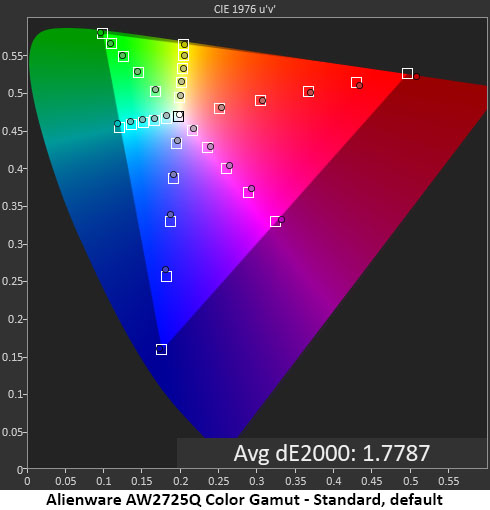Select the measured red dot beyond the red target
The height and width of the screenshot is (510, 490).
[x=416, y=77]
